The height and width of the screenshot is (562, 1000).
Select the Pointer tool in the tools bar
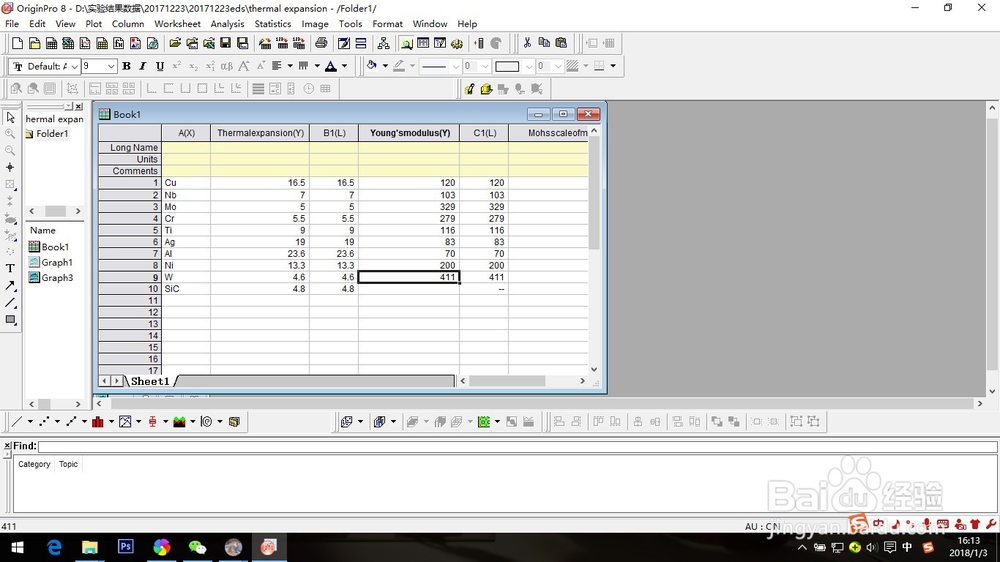pos(10,118)
